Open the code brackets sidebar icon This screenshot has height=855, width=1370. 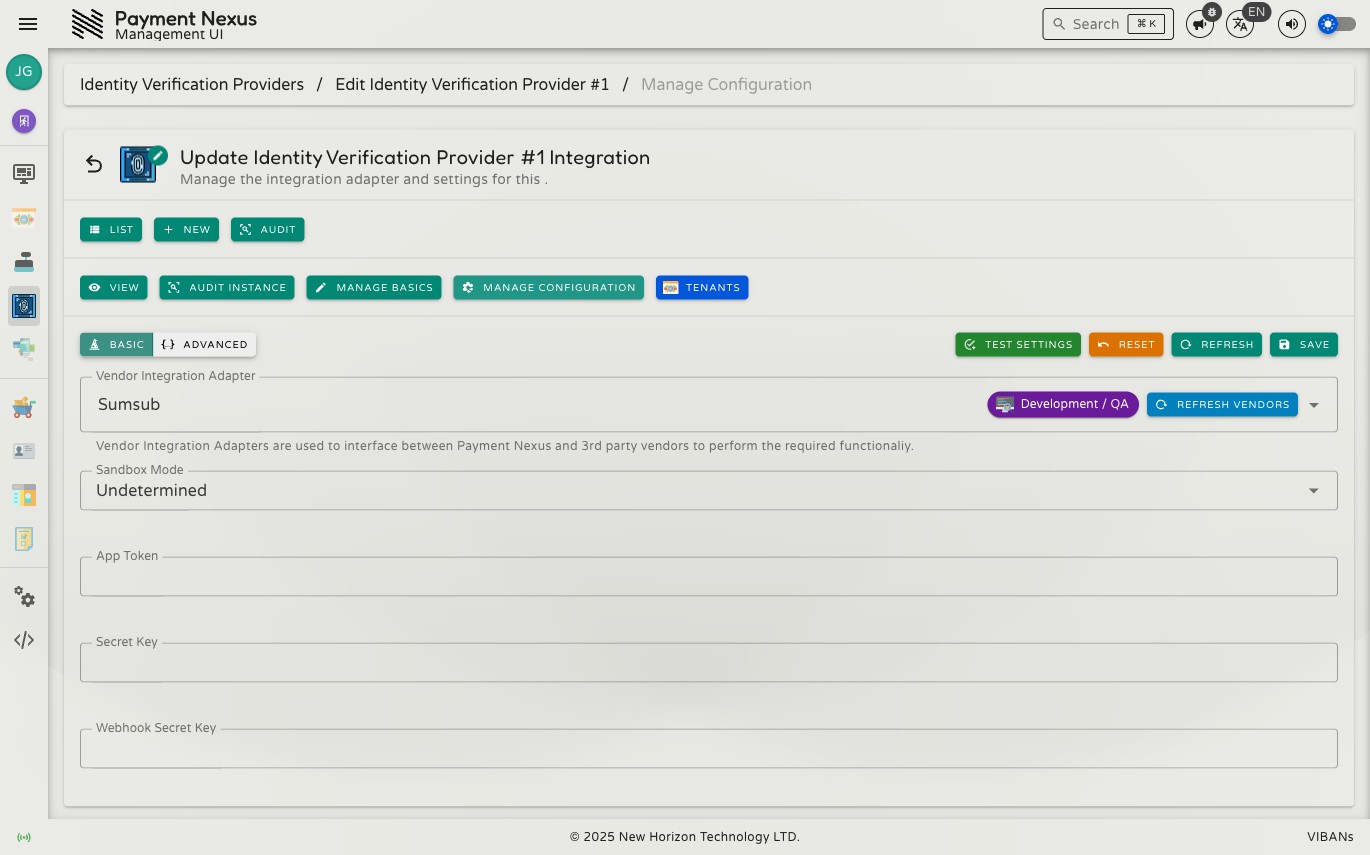(24, 640)
